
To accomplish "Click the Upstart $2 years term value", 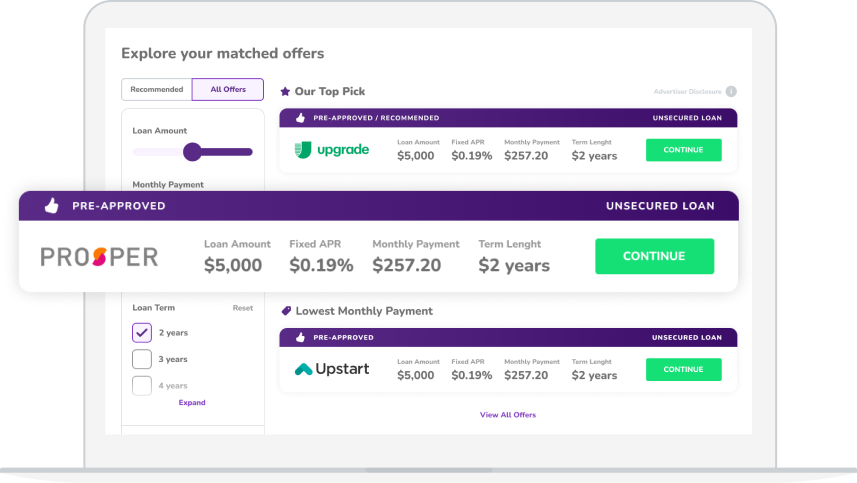I will tap(594, 375).
